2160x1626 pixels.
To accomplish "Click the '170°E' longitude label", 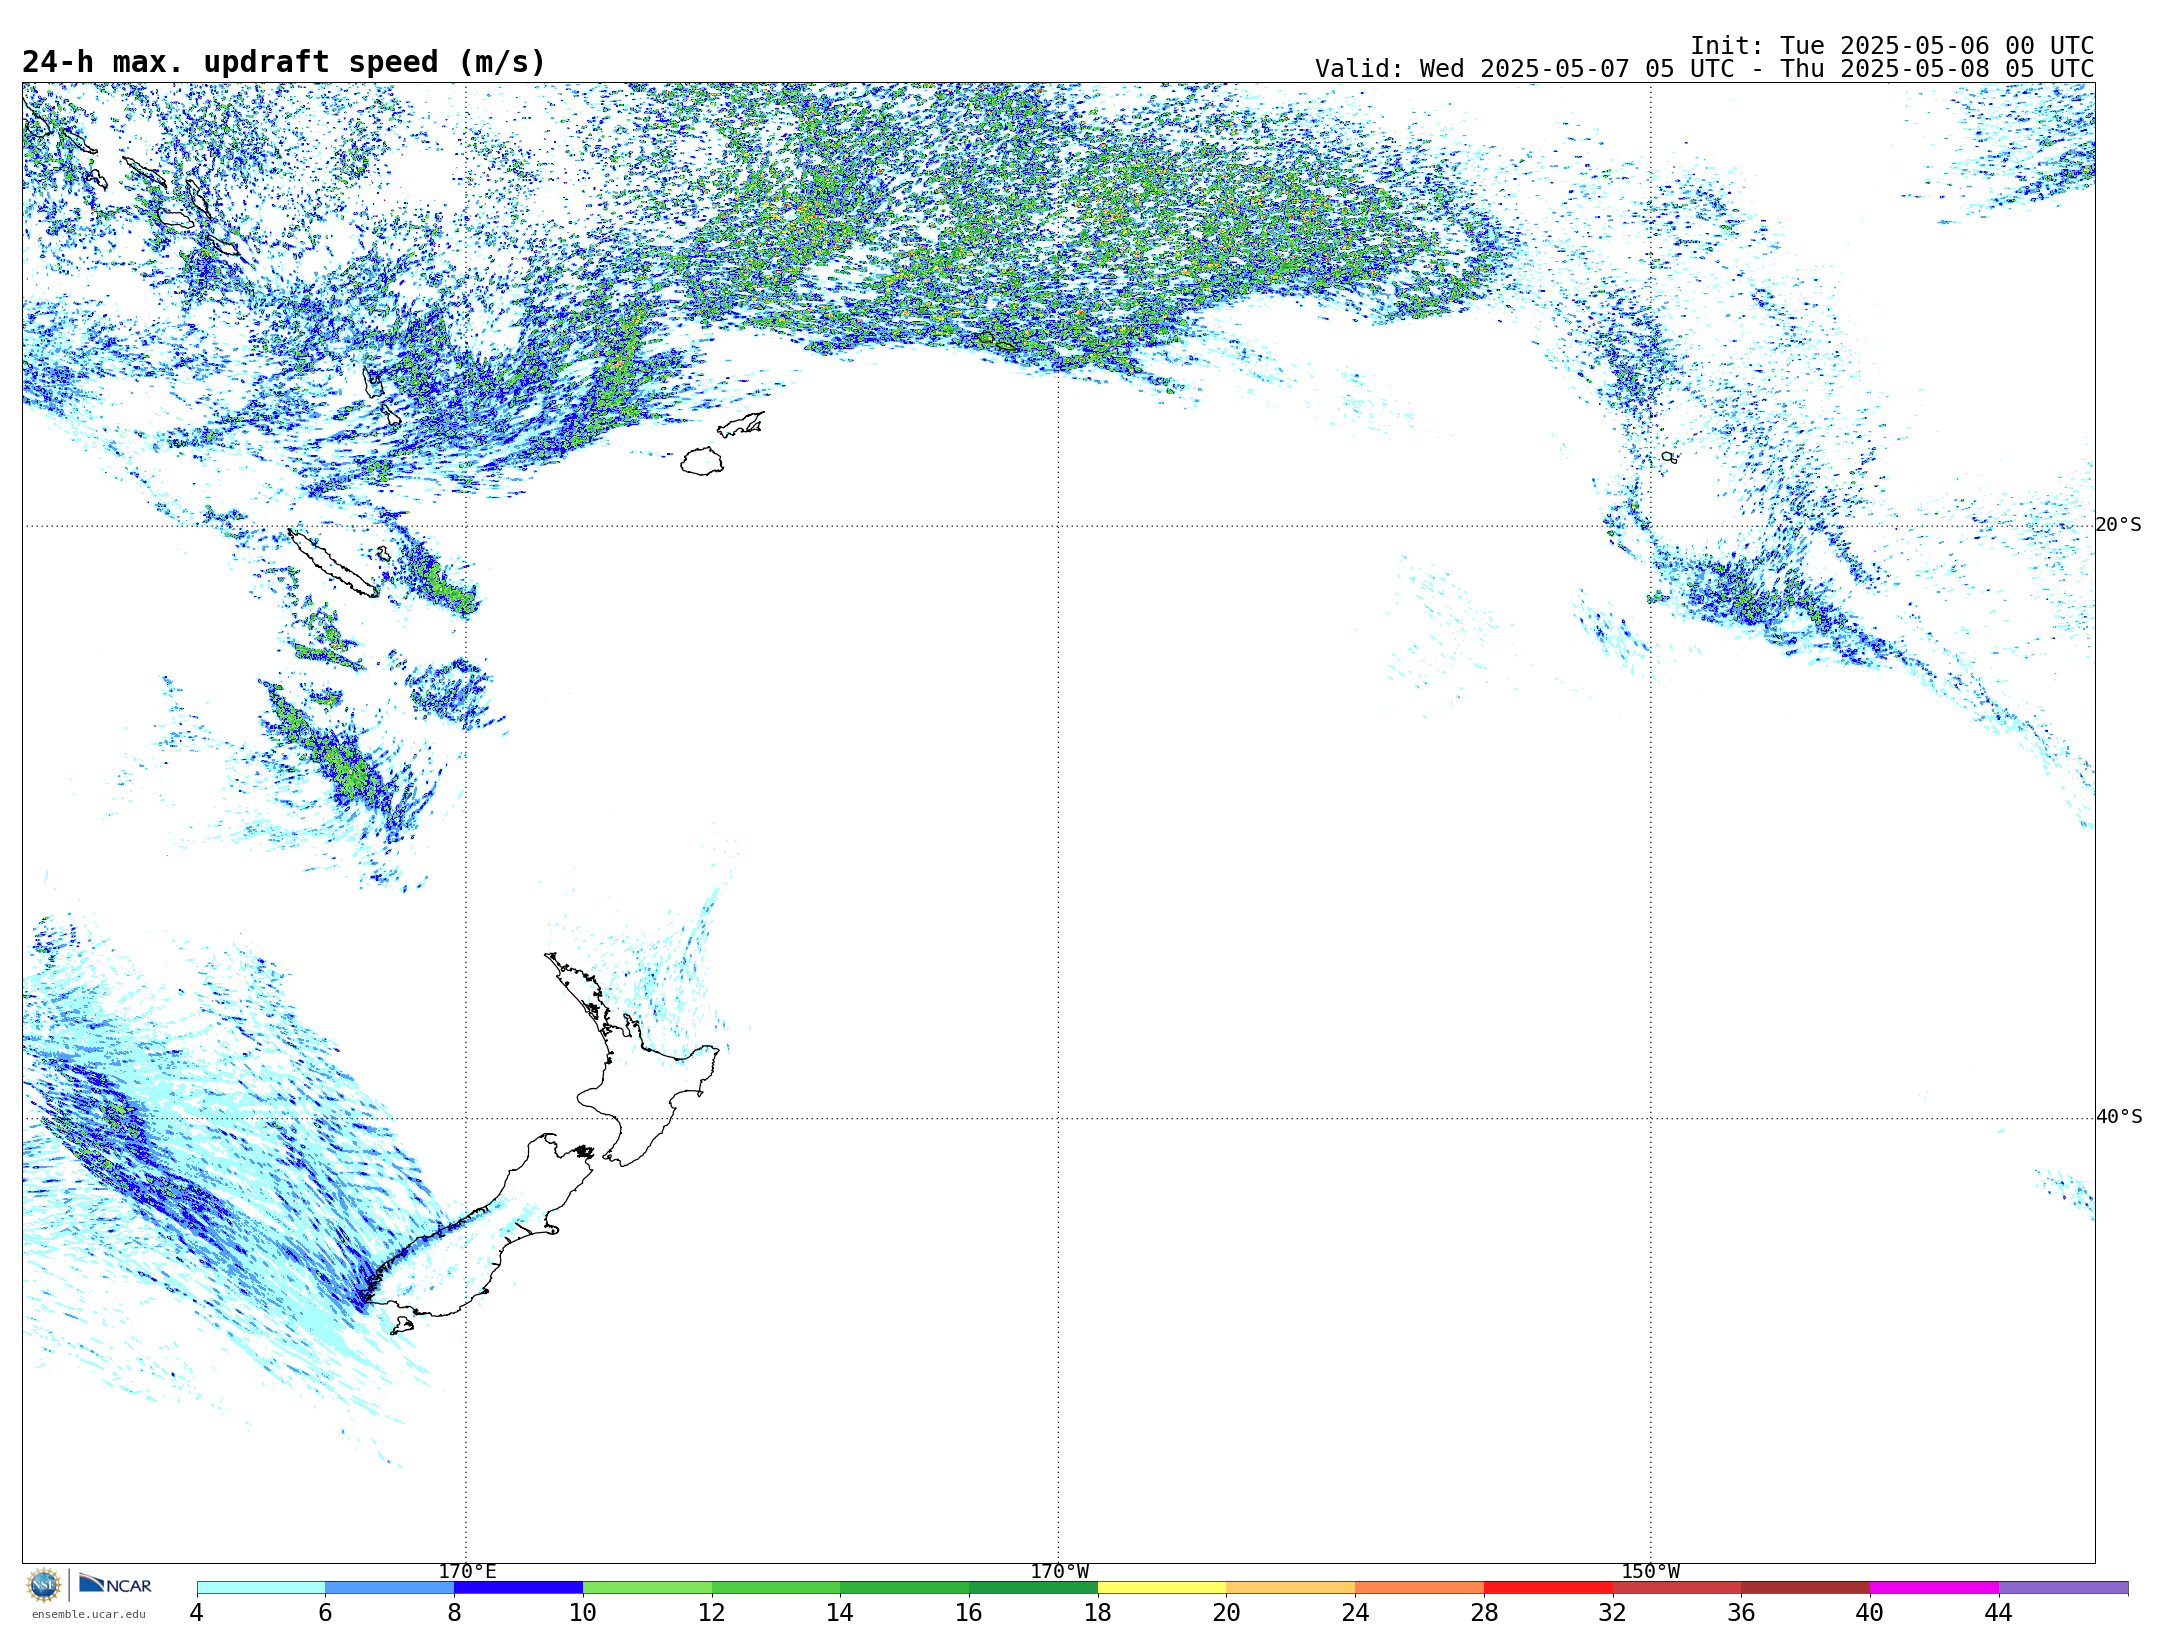I will tap(467, 1571).
